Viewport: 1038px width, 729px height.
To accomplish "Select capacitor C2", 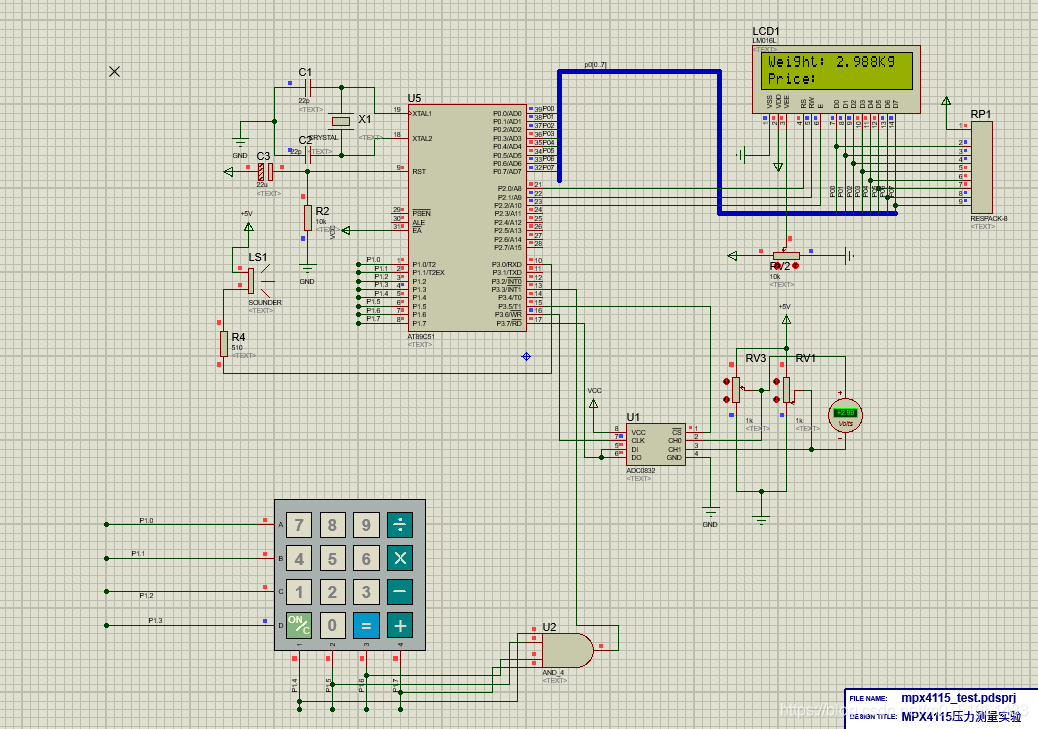I will pyautogui.click(x=307, y=156).
